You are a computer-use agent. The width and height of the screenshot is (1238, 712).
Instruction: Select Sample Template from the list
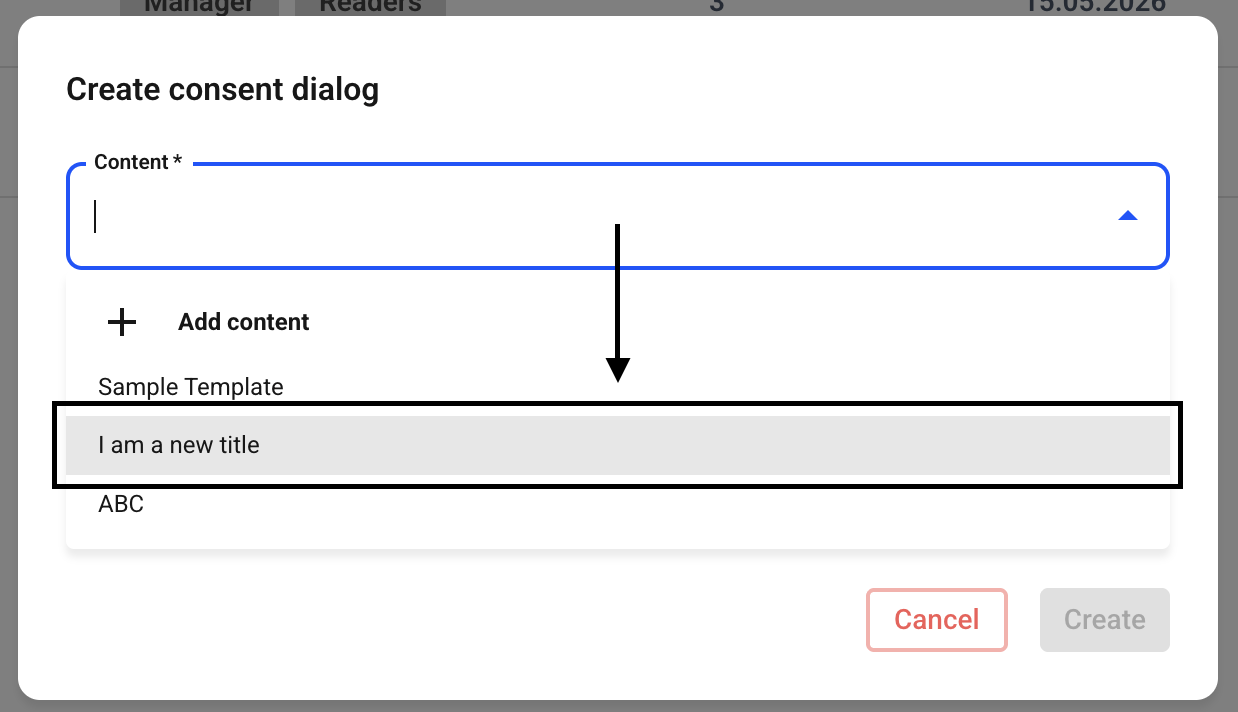(x=617, y=386)
